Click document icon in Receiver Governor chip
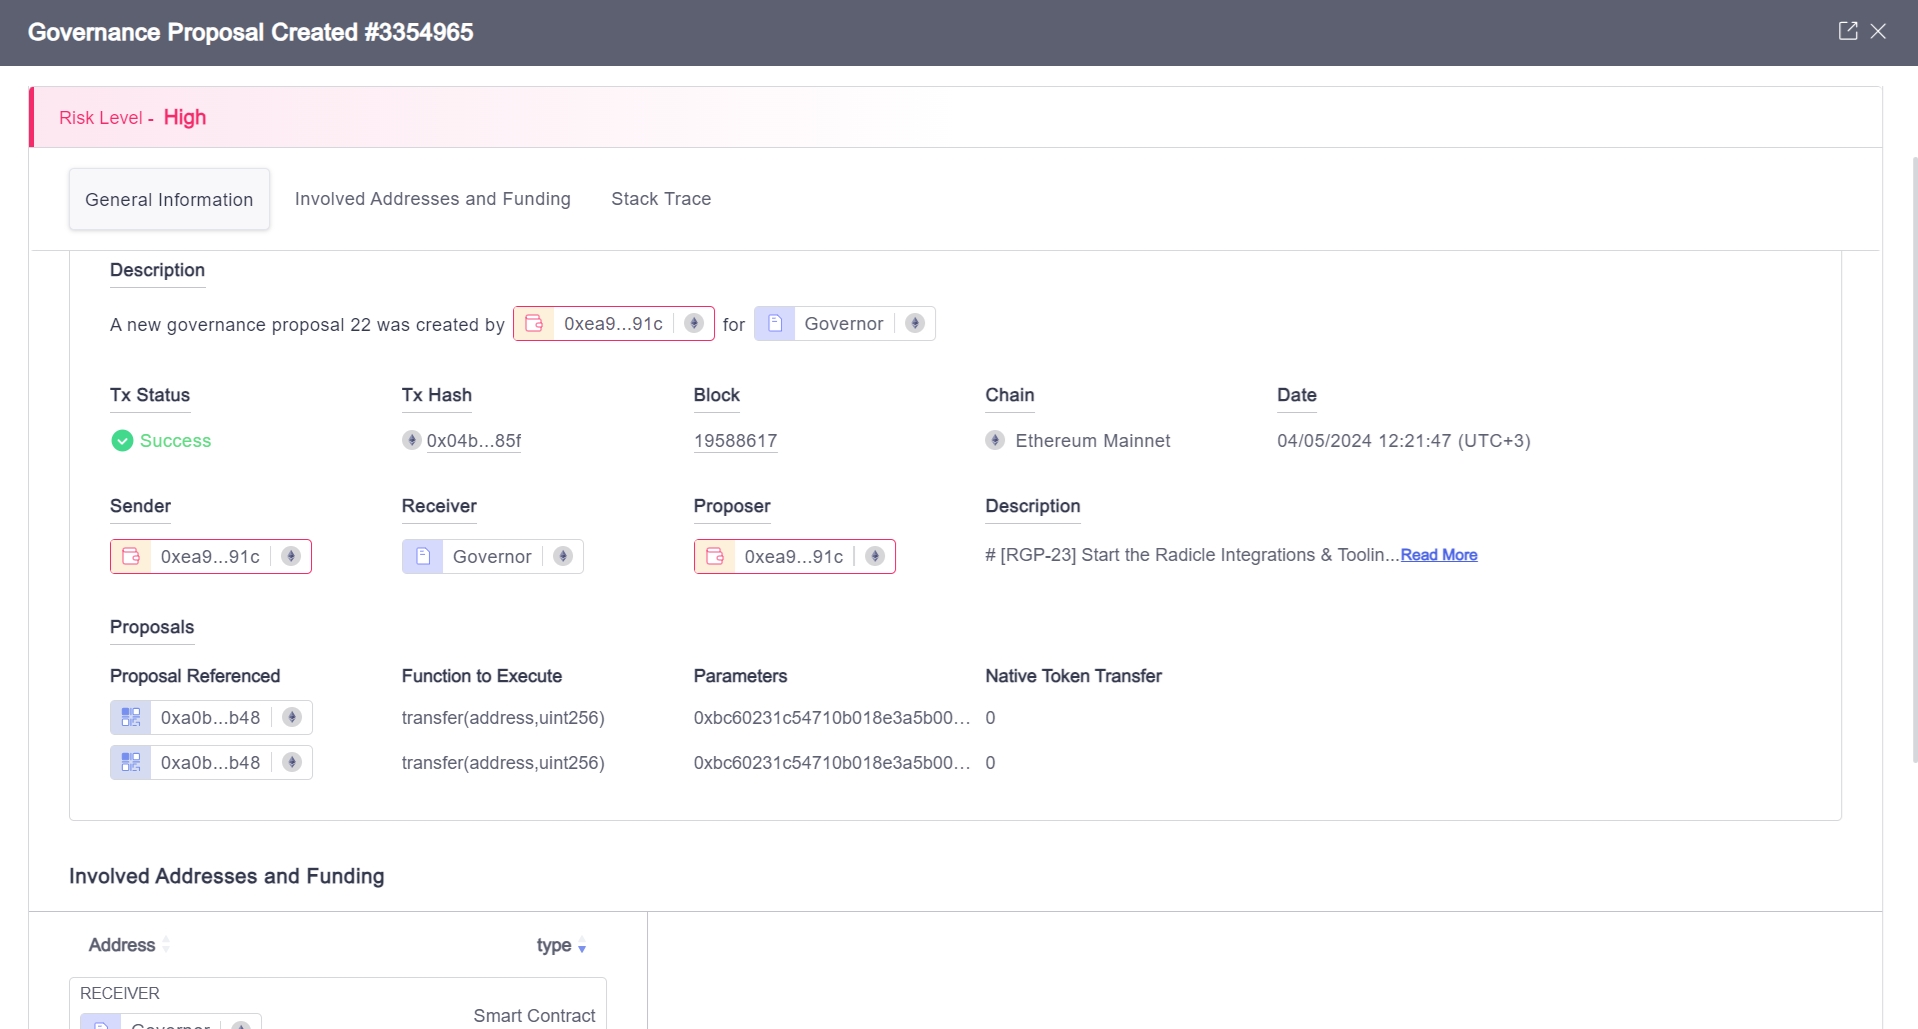This screenshot has width=1918, height=1029. (x=423, y=557)
